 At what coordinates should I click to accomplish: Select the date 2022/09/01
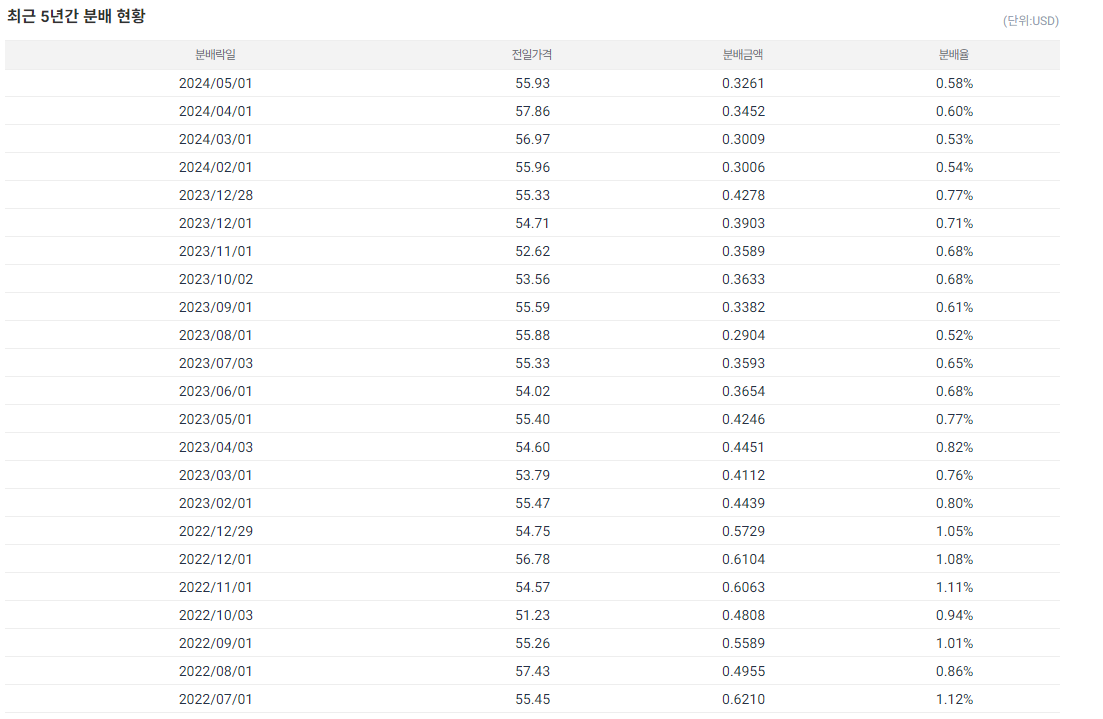tap(215, 644)
